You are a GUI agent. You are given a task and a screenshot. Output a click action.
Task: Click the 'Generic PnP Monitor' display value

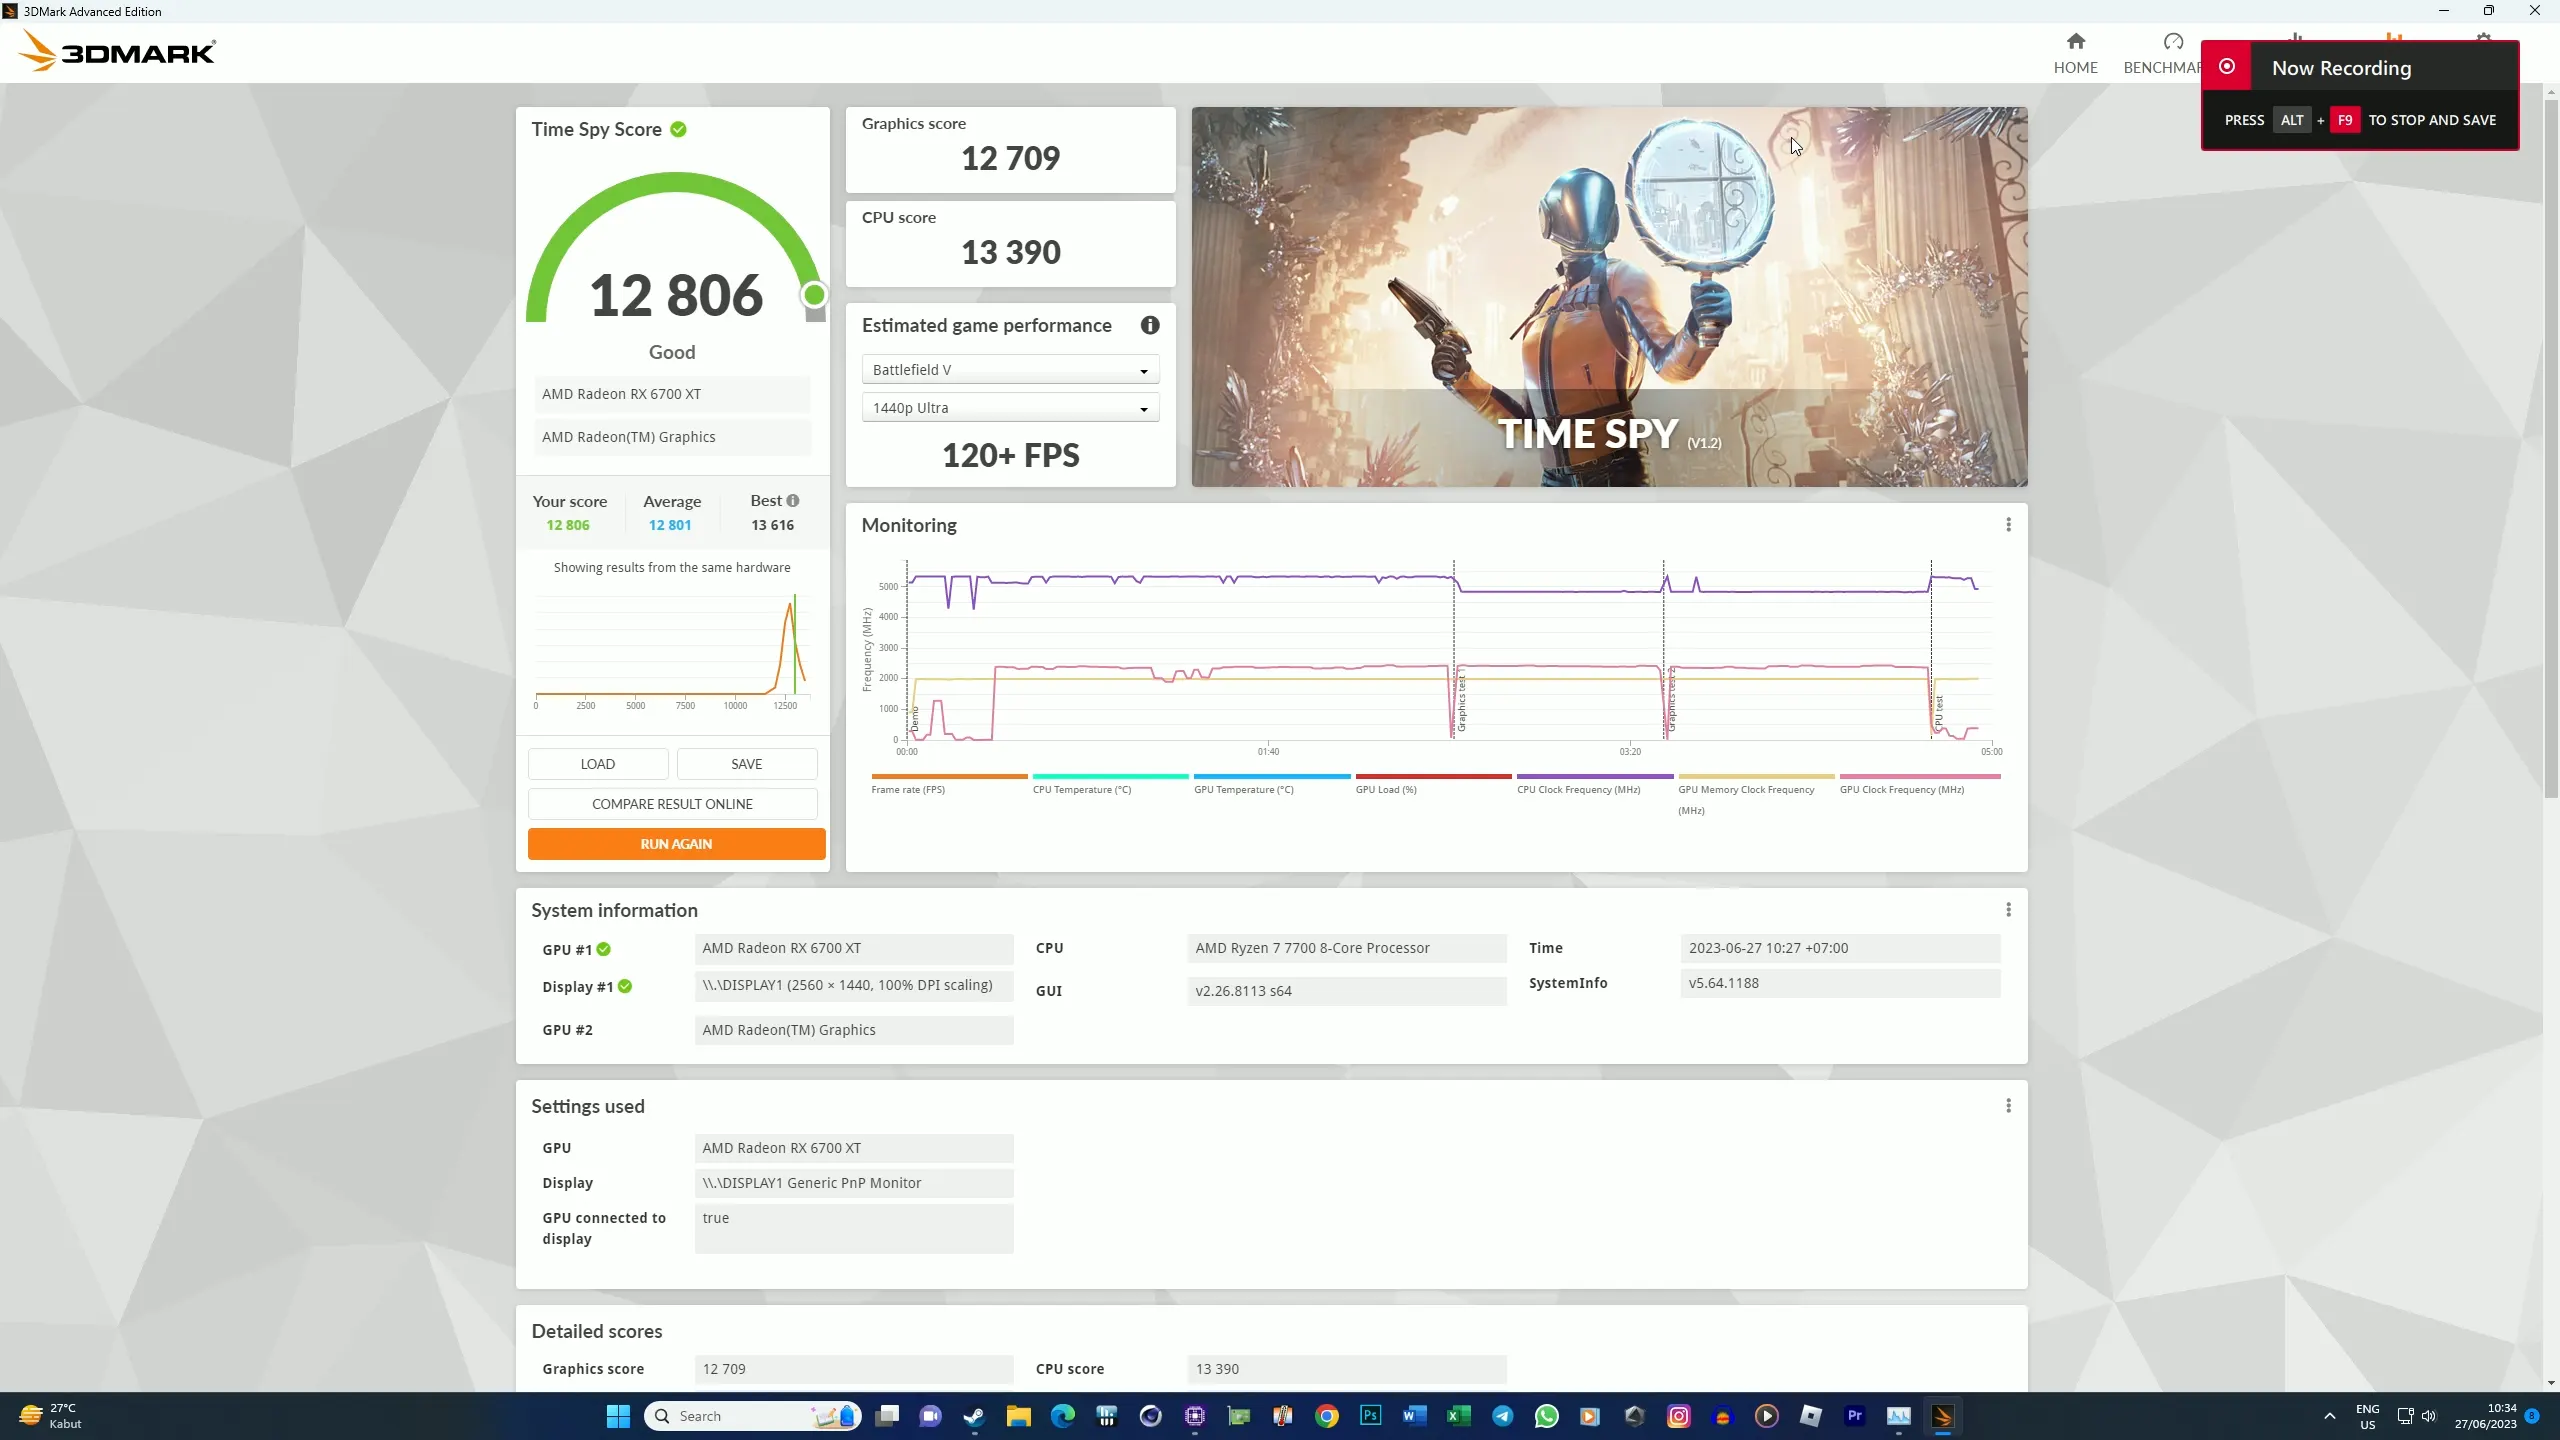coord(854,1183)
